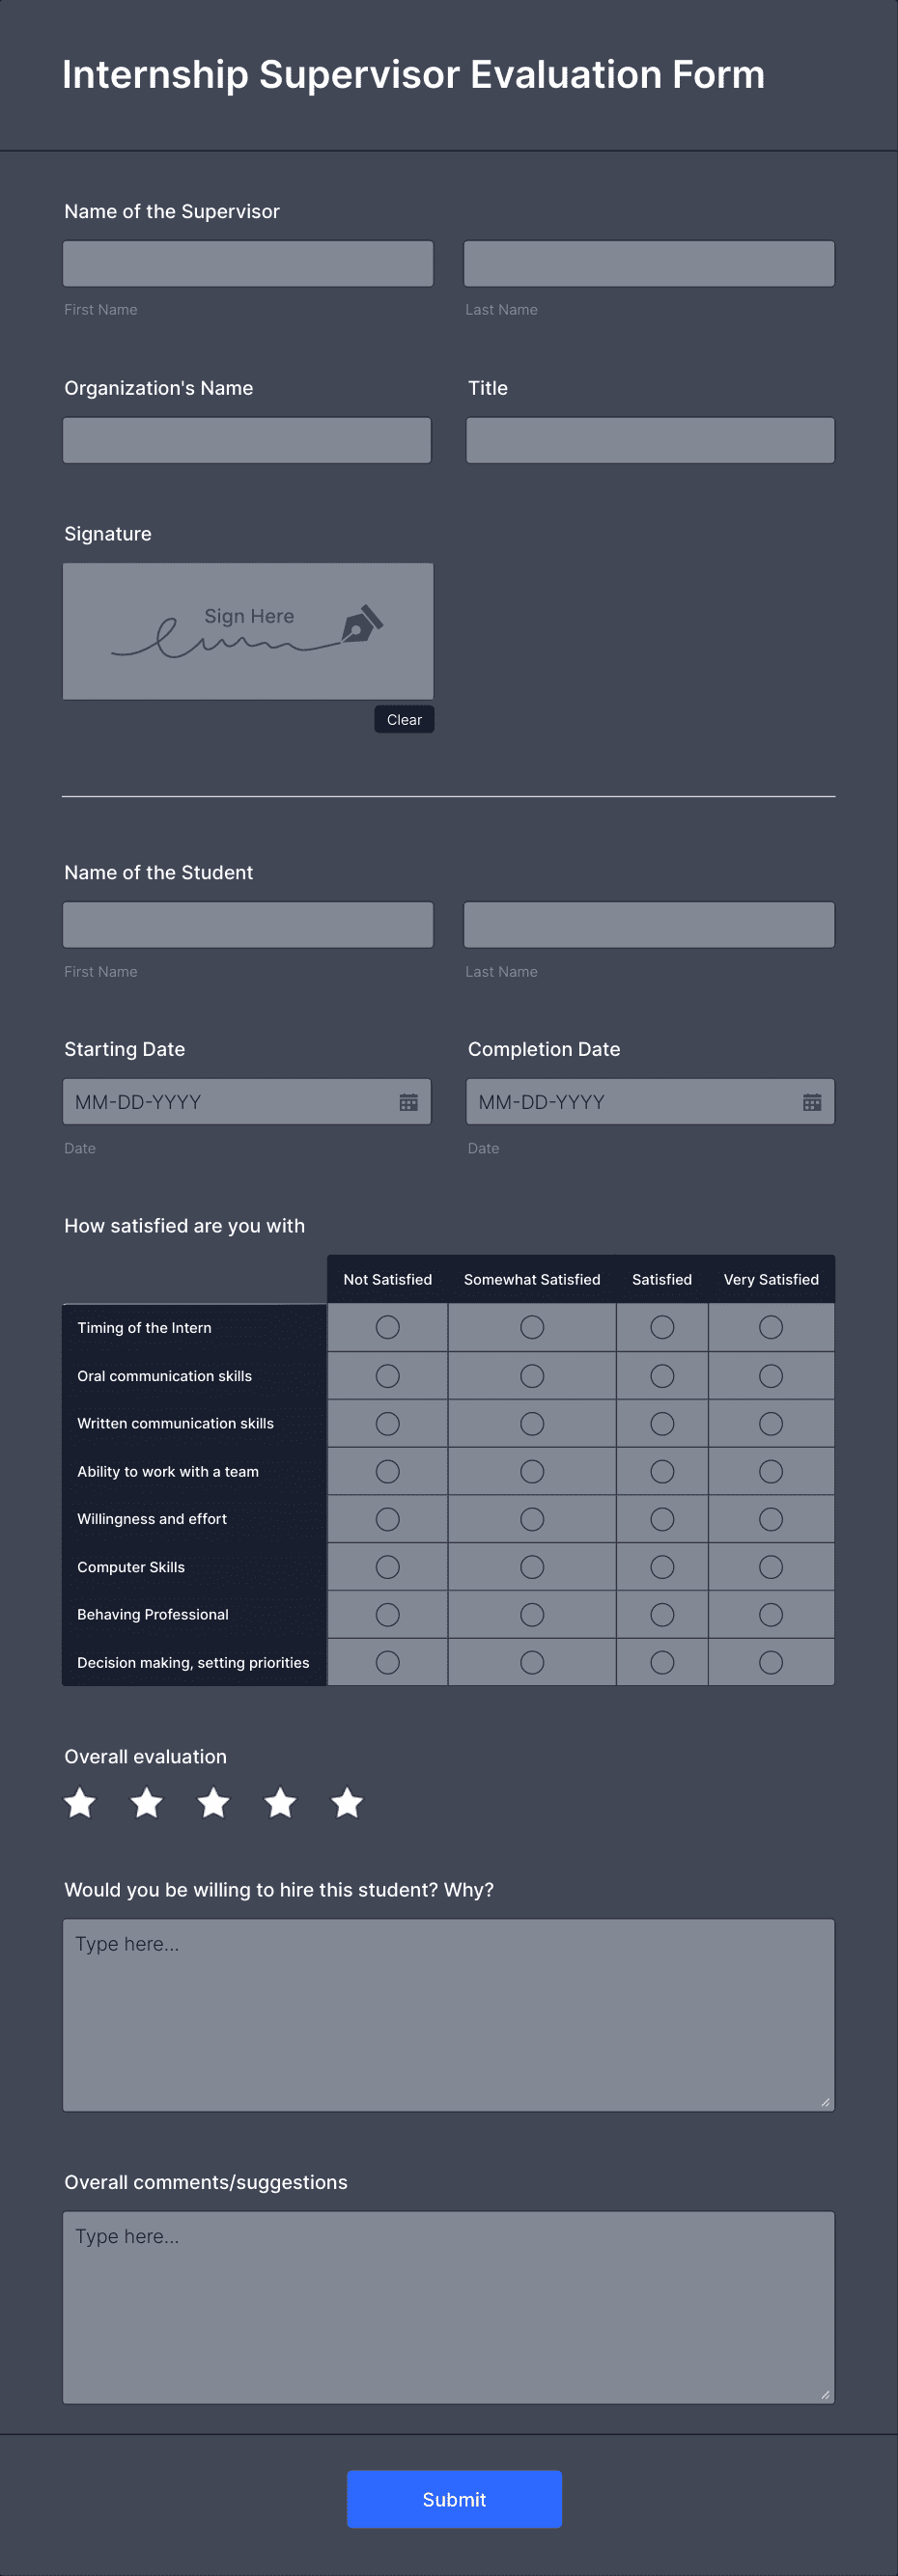Viewport: 898px width, 2576px height.
Task: Focus the supervisor First Name field
Action: pos(248,263)
